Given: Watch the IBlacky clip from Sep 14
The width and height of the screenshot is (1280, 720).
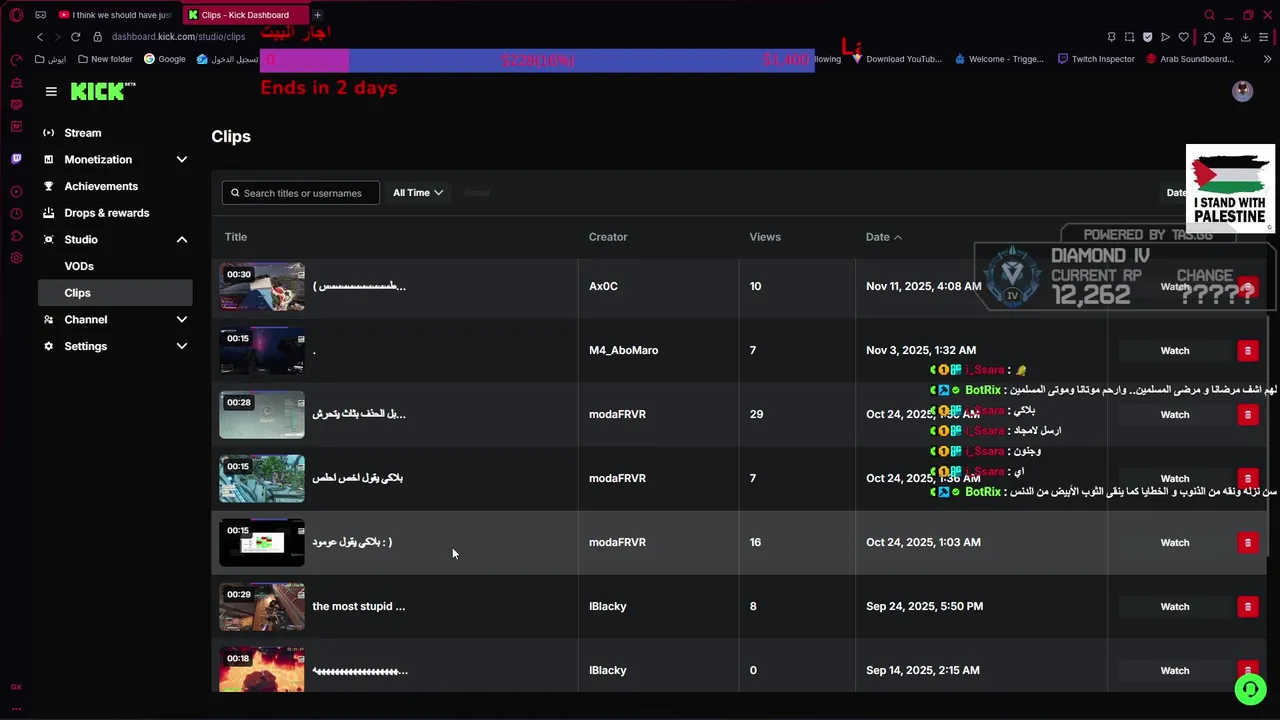Looking at the screenshot, I should [1174, 670].
